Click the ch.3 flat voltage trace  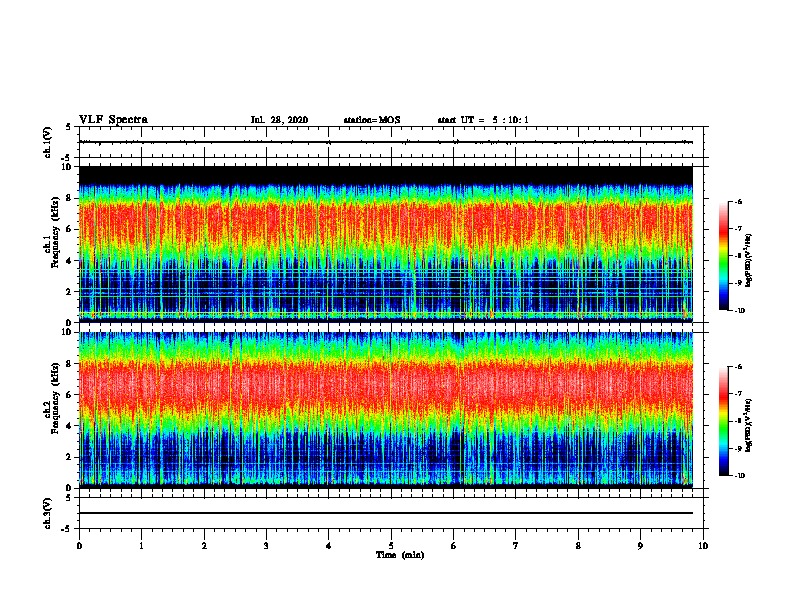click(386, 513)
